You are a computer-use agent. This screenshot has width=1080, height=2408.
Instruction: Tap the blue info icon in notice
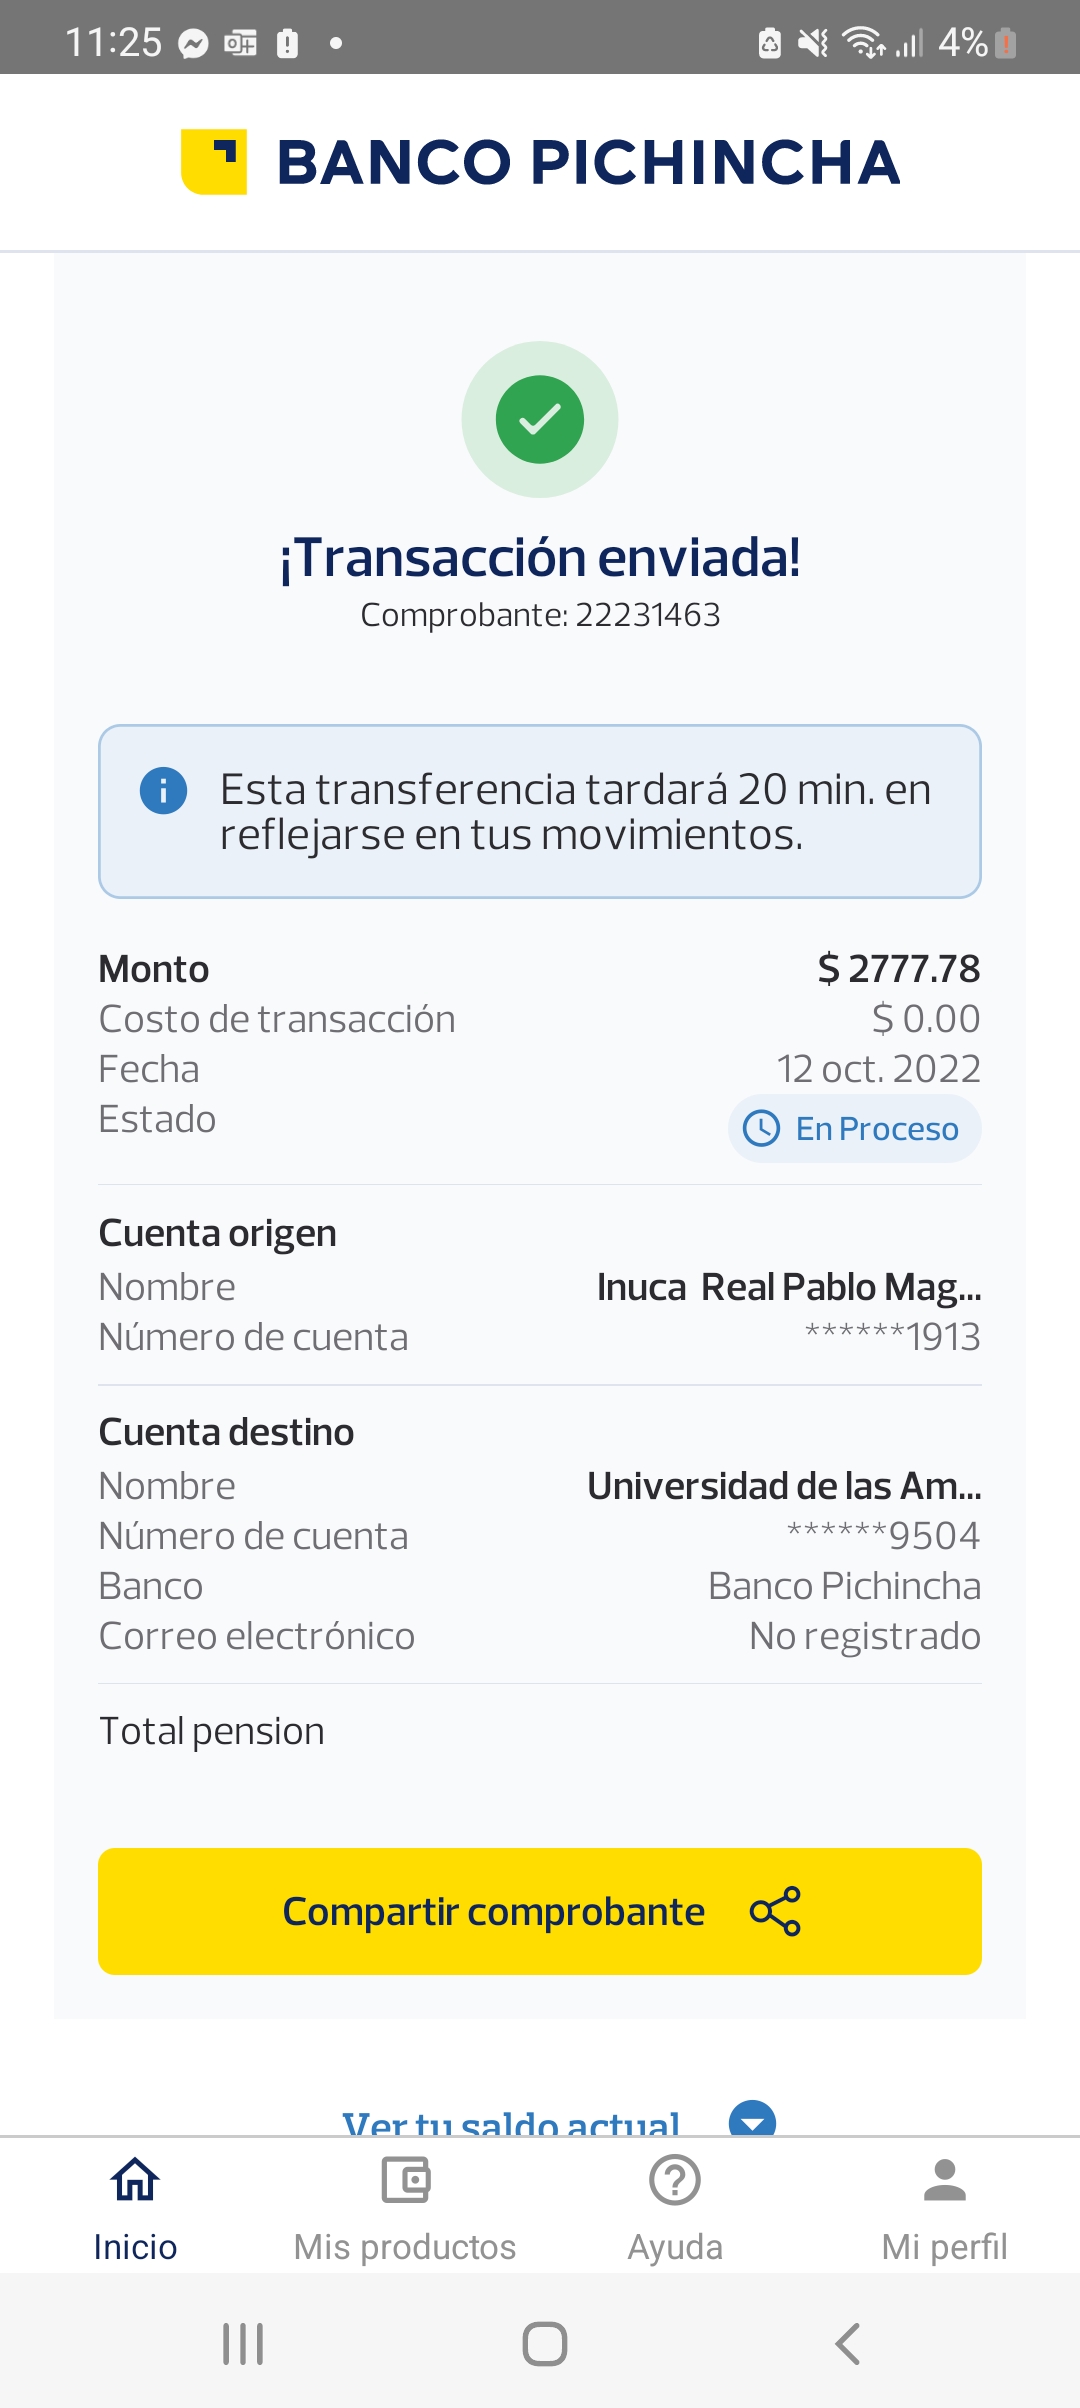163,791
